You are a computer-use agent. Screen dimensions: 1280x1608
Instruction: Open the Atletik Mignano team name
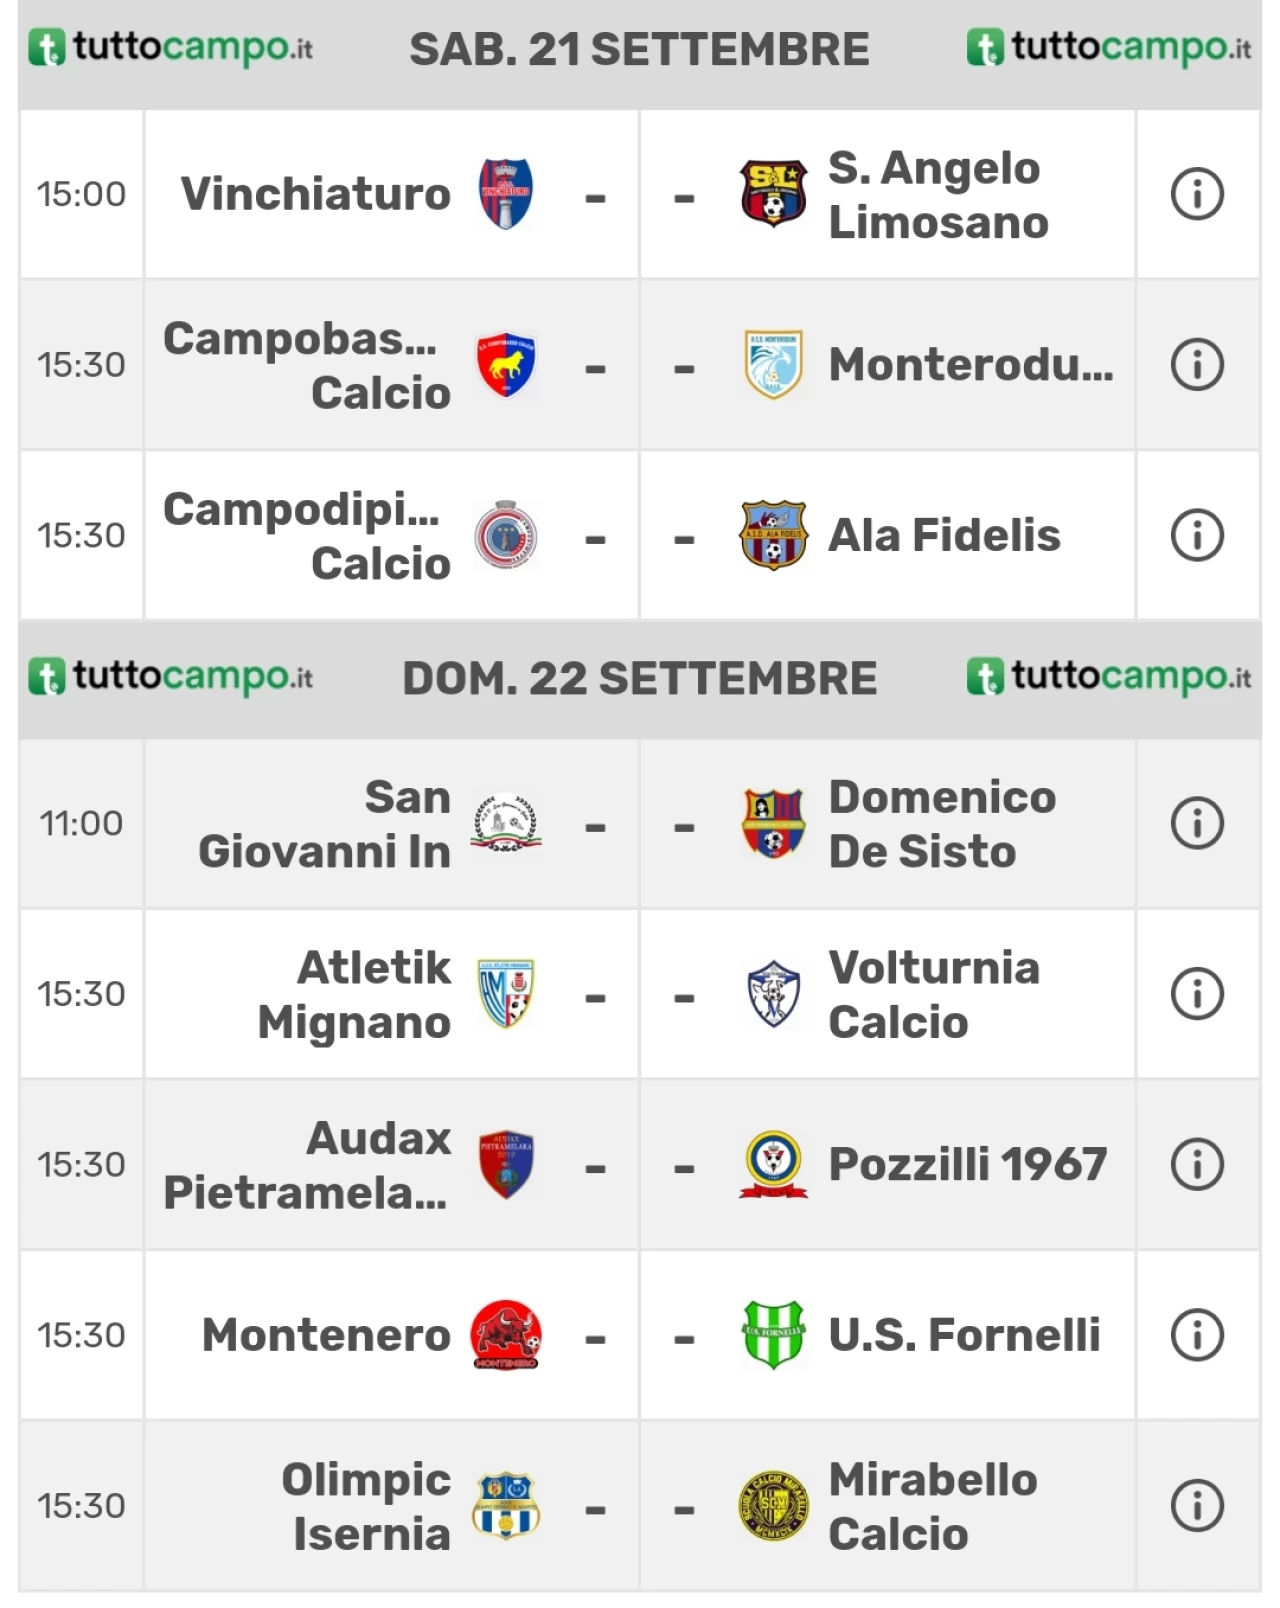point(354,994)
